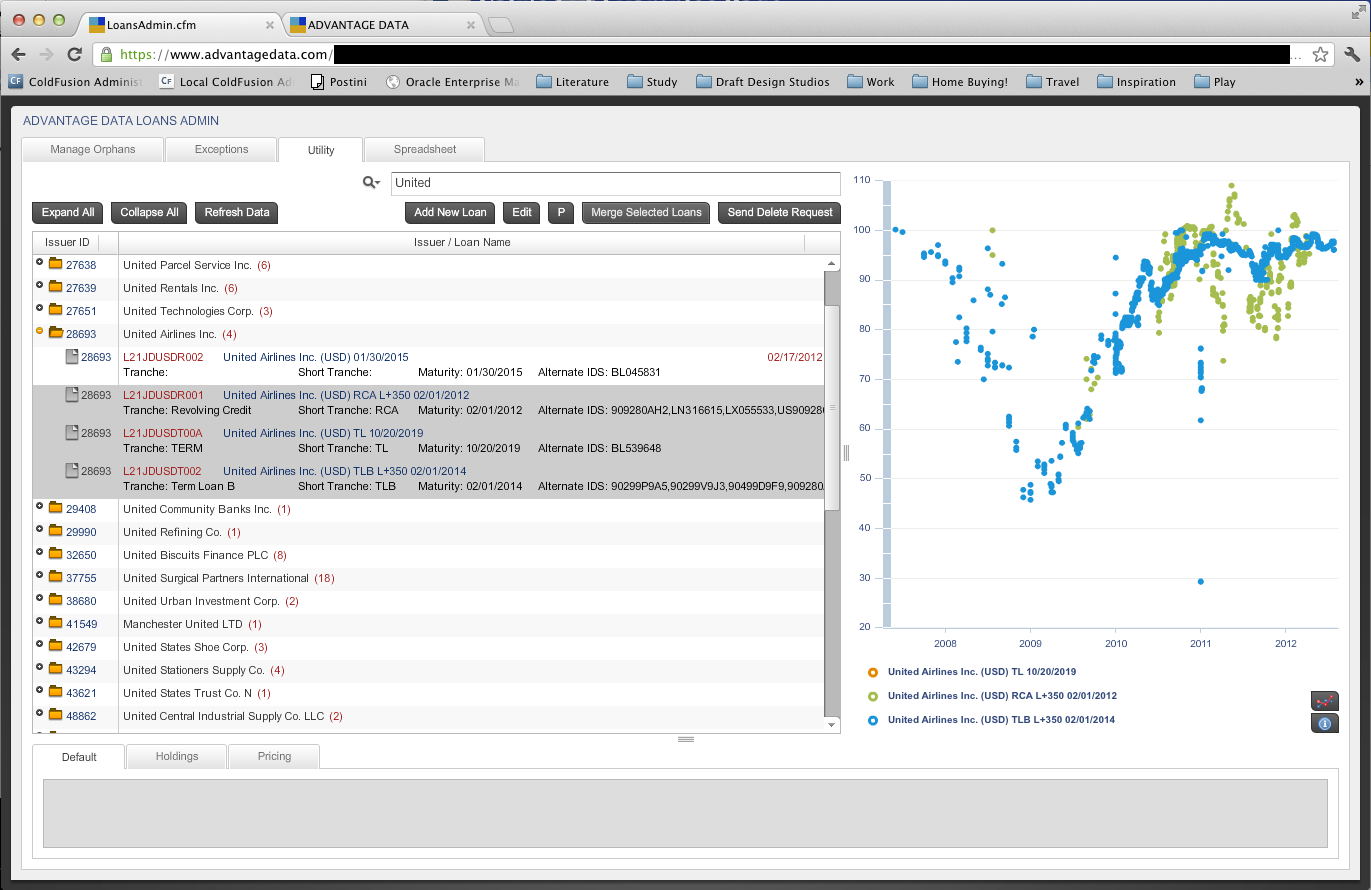
Task: Click the Add New Loan button
Action: pyautogui.click(x=450, y=213)
